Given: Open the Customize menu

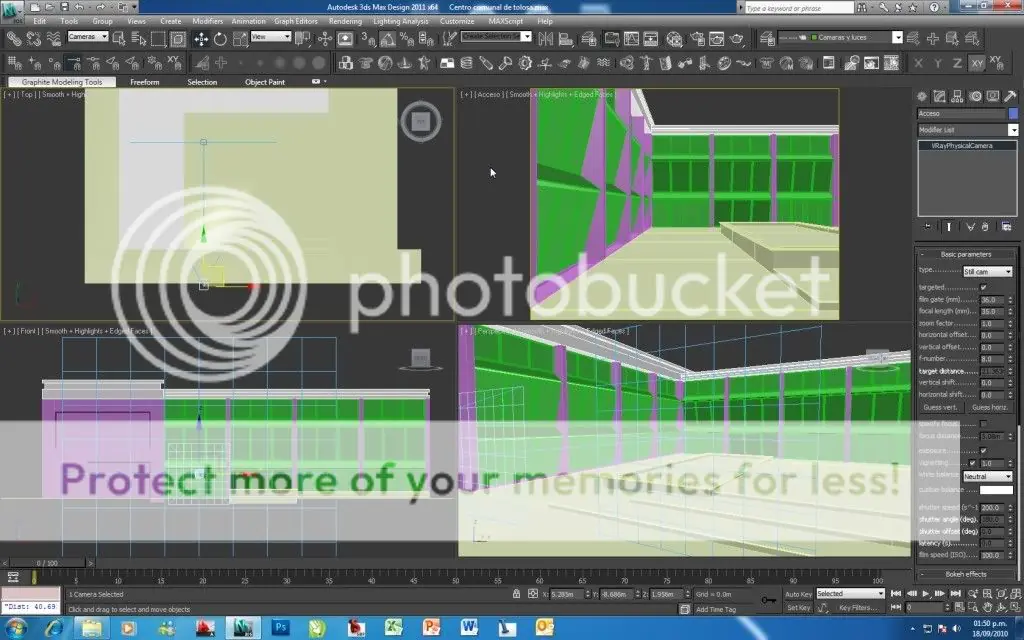Looking at the screenshot, I should point(457,21).
